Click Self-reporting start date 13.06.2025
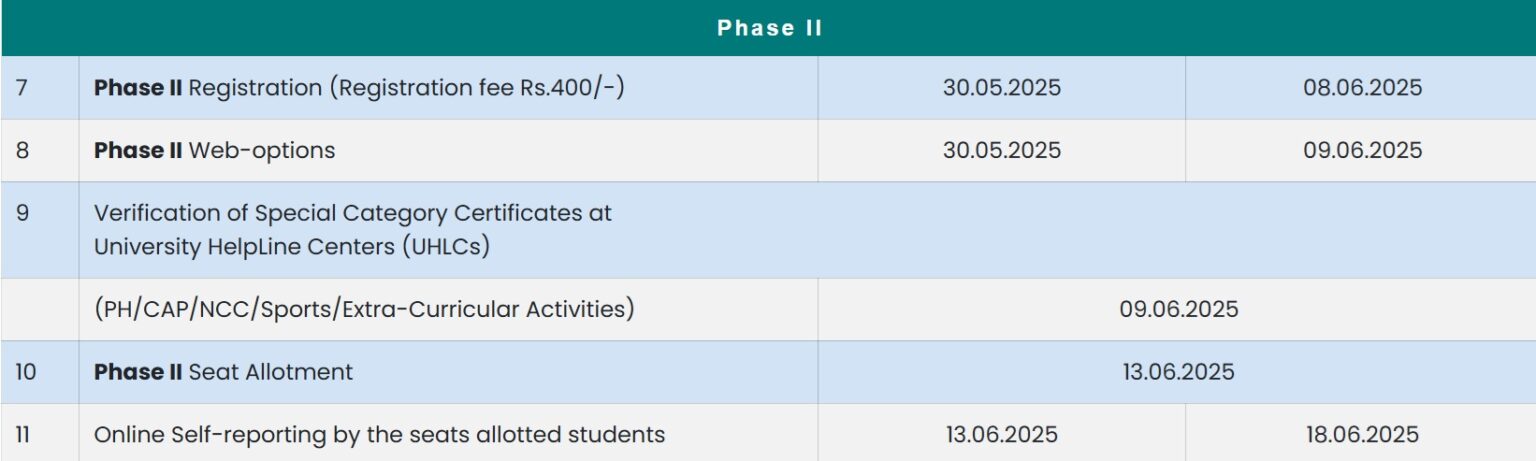This screenshot has width=1536, height=461. click(x=1001, y=435)
